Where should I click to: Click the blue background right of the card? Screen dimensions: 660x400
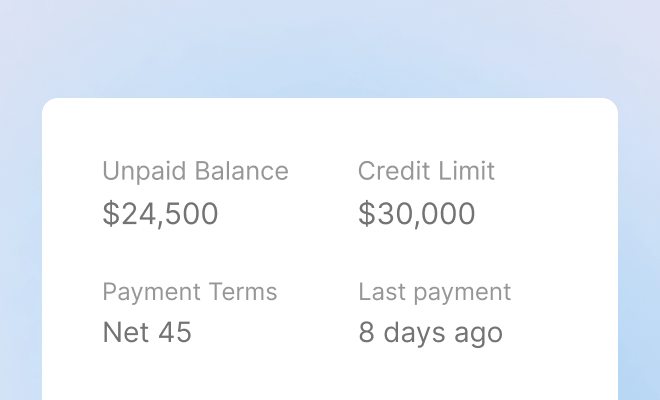pos(638,250)
